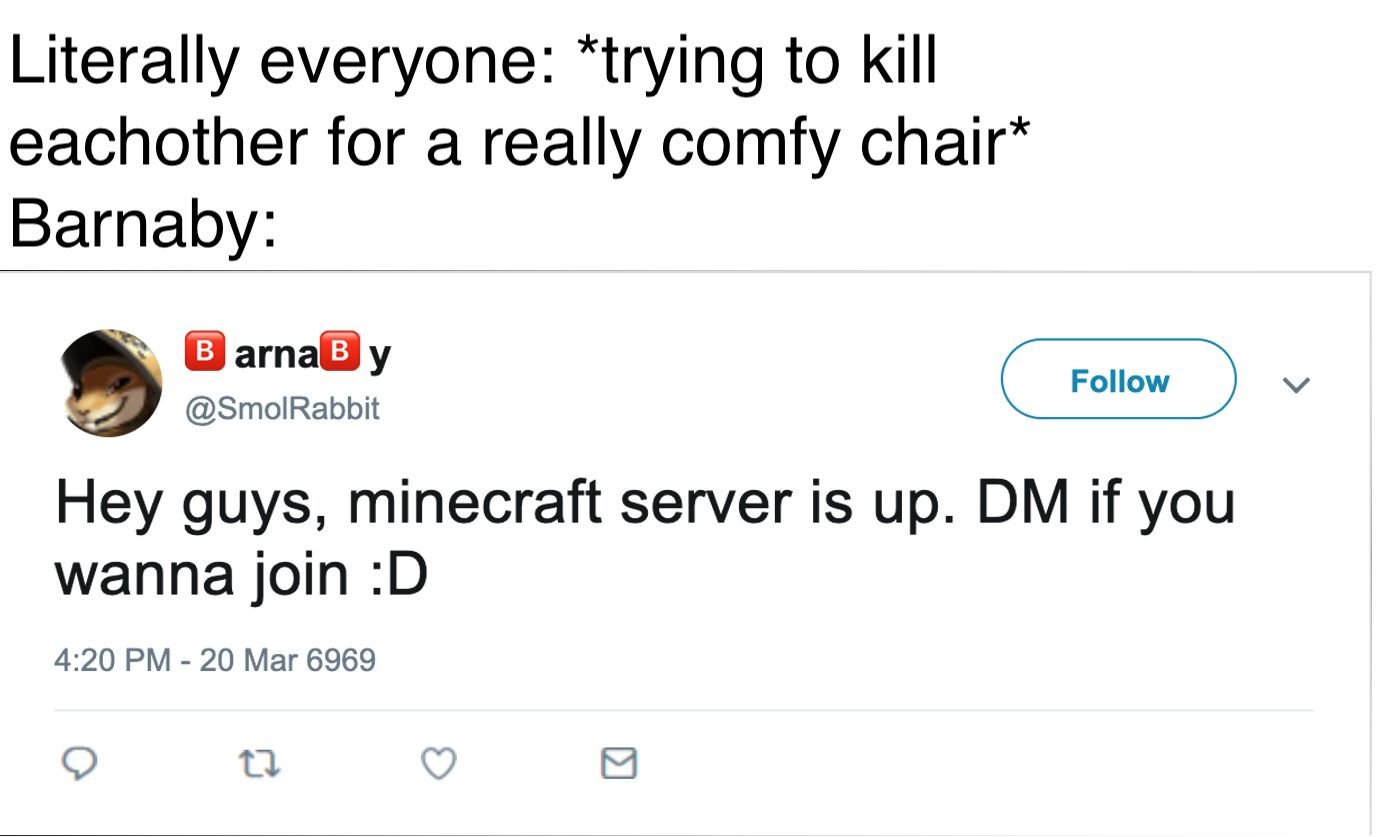
Task: Select the heart icon below the tweet text
Action: (x=438, y=764)
